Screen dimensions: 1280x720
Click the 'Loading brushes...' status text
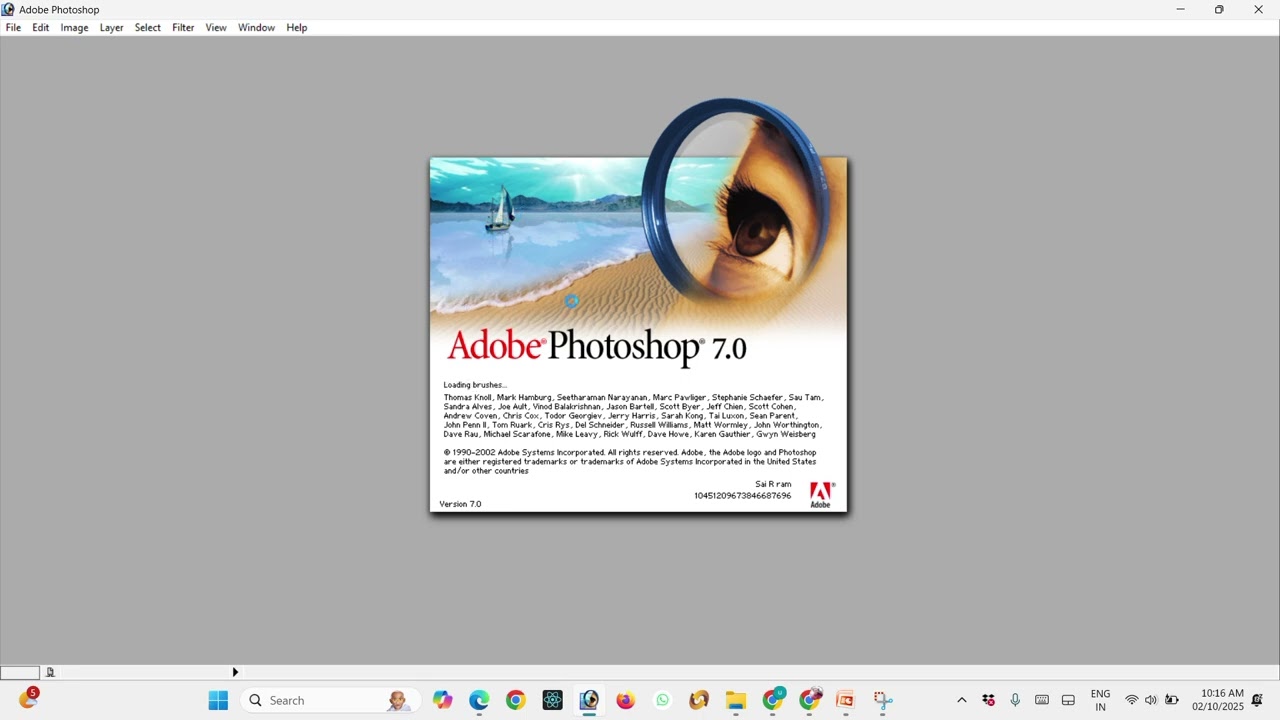(475, 385)
